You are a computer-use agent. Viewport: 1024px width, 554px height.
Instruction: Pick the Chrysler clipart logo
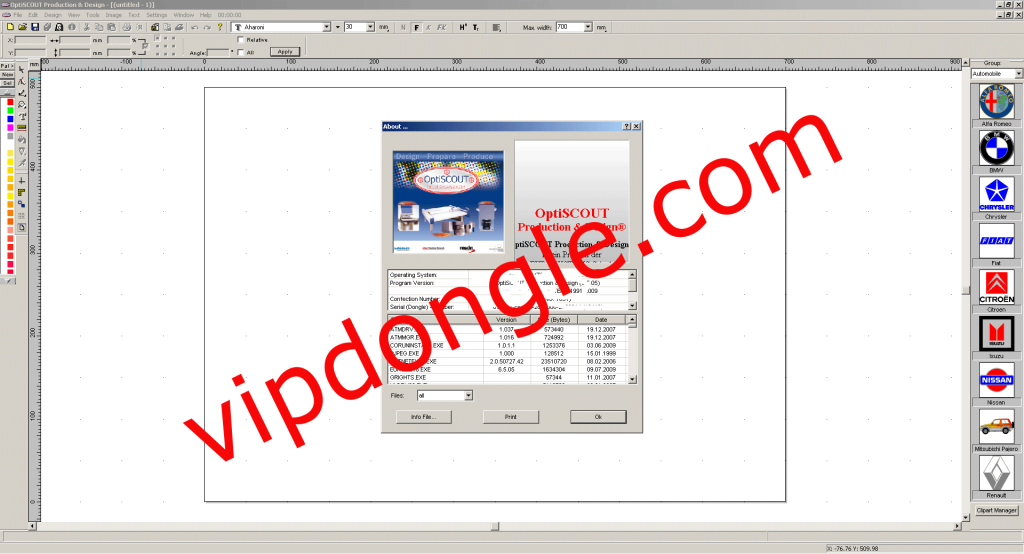click(996, 195)
